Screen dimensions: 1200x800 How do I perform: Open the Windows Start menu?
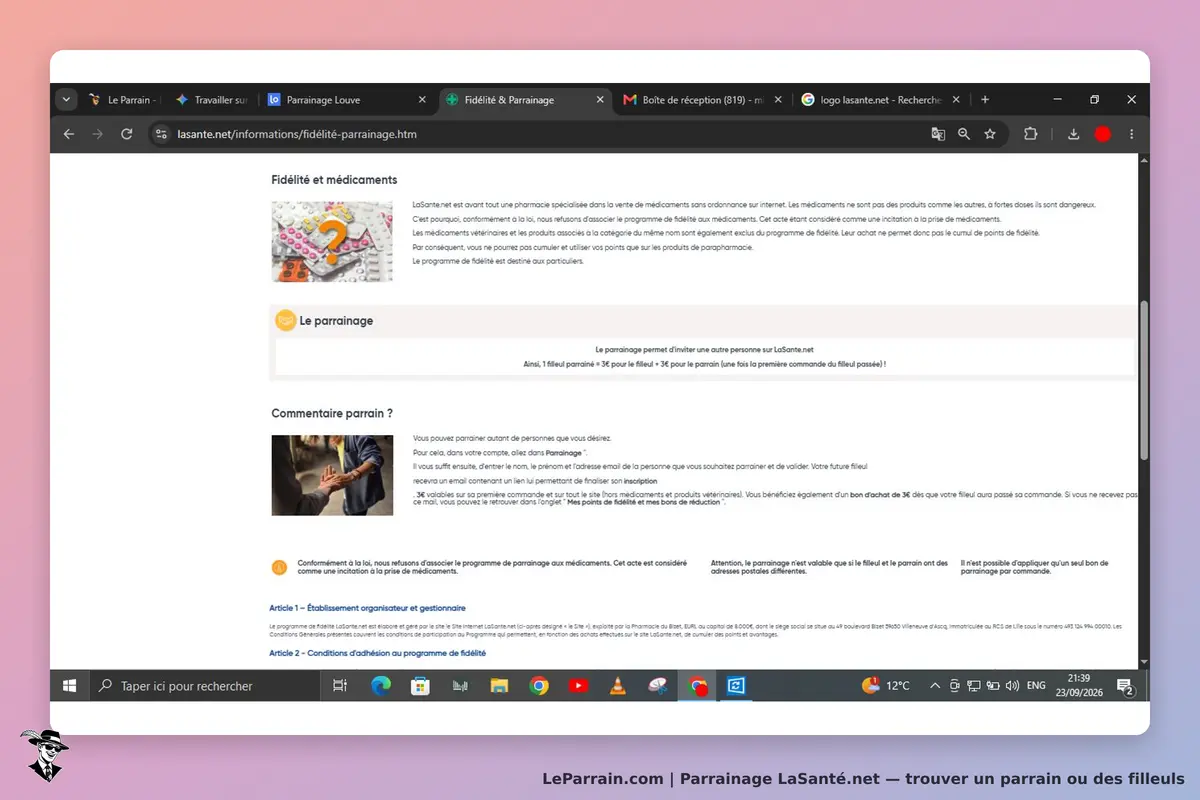point(70,686)
